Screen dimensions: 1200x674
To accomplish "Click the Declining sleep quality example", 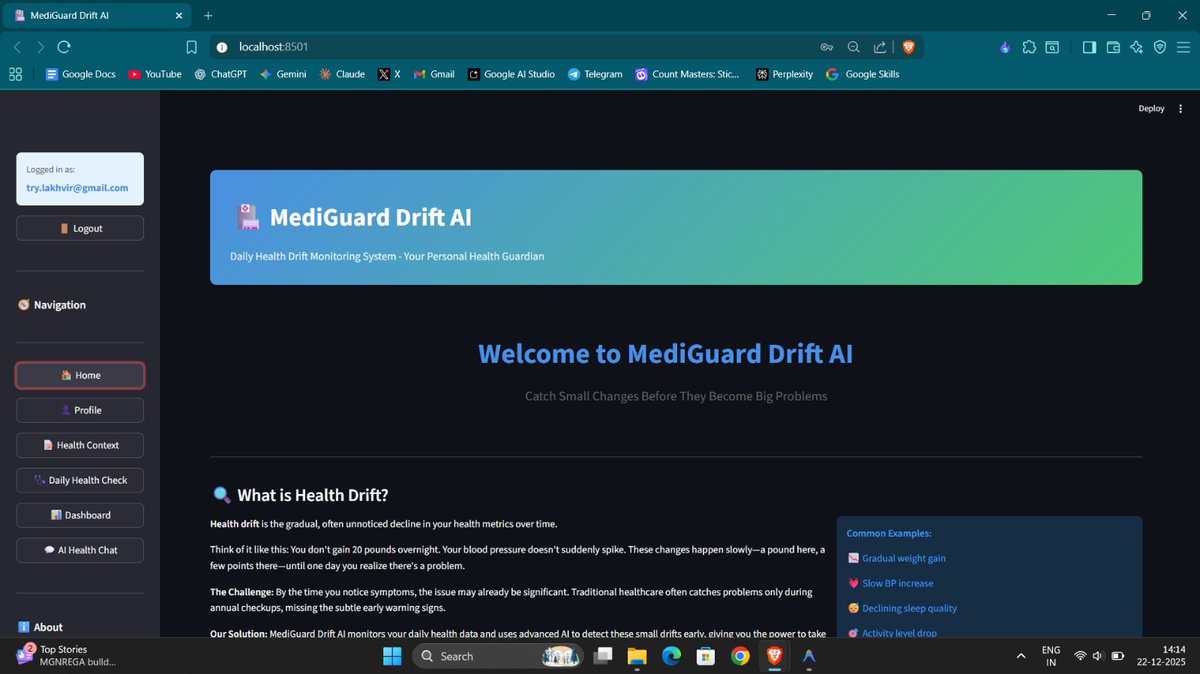I will point(902,608).
